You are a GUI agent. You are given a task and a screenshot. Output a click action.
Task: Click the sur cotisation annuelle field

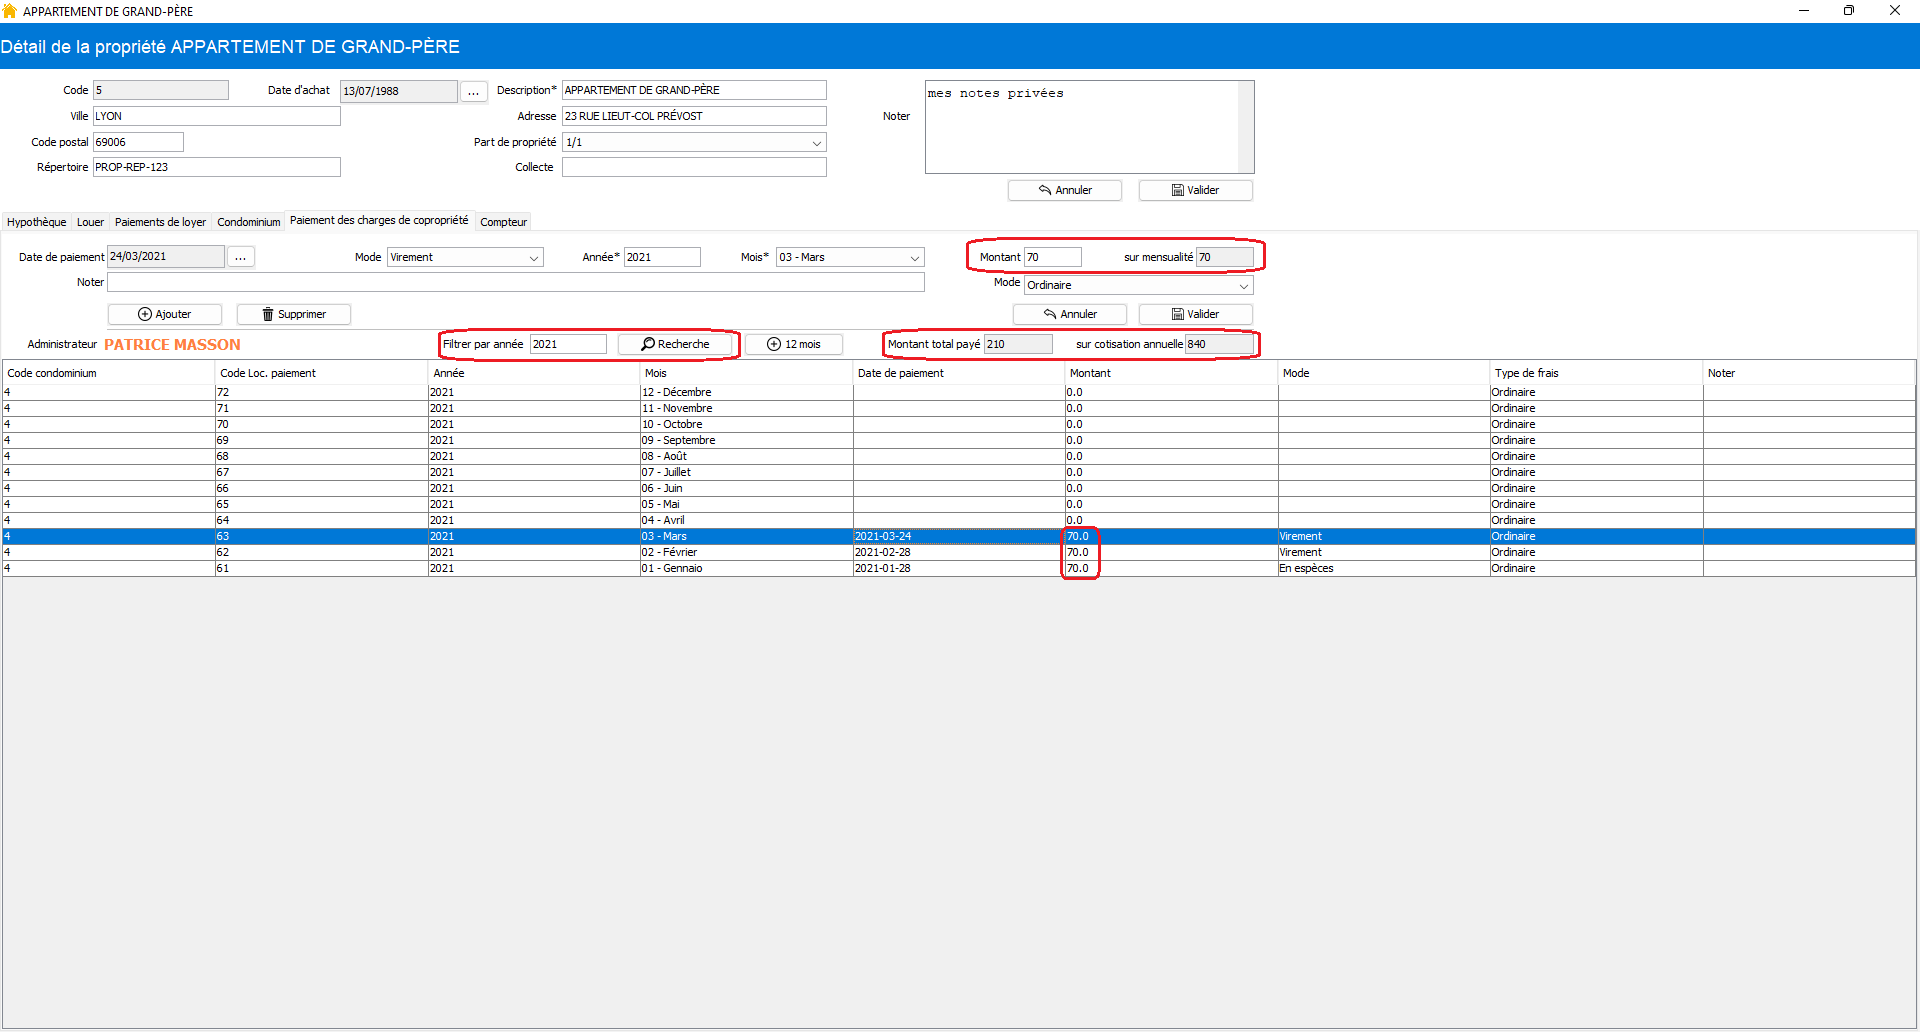pyautogui.click(x=1220, y=344)
